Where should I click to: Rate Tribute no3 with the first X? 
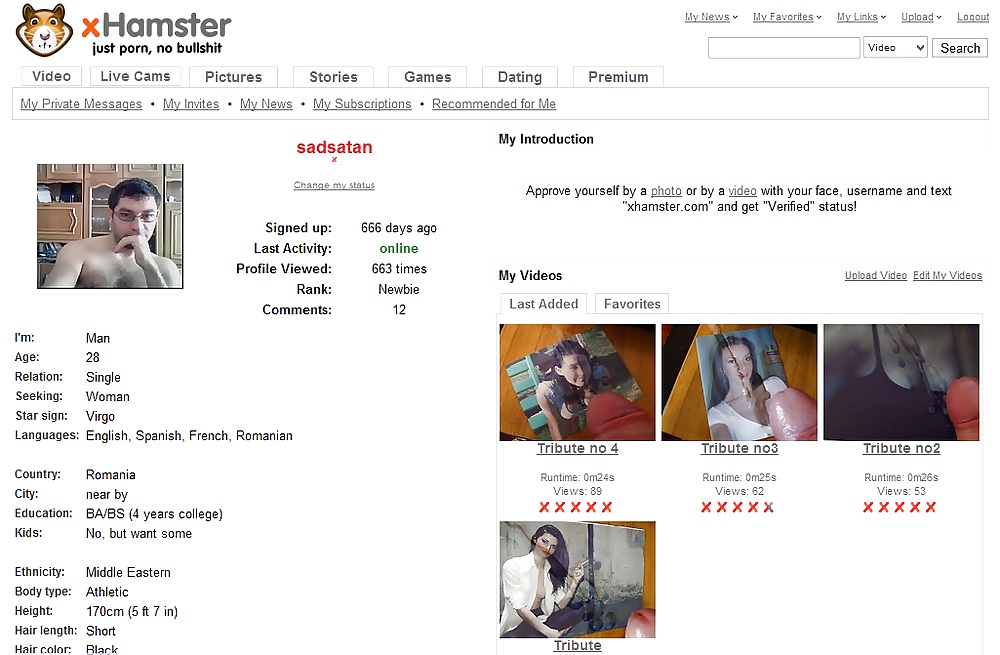pyautogui.click(x=706, y=507)
